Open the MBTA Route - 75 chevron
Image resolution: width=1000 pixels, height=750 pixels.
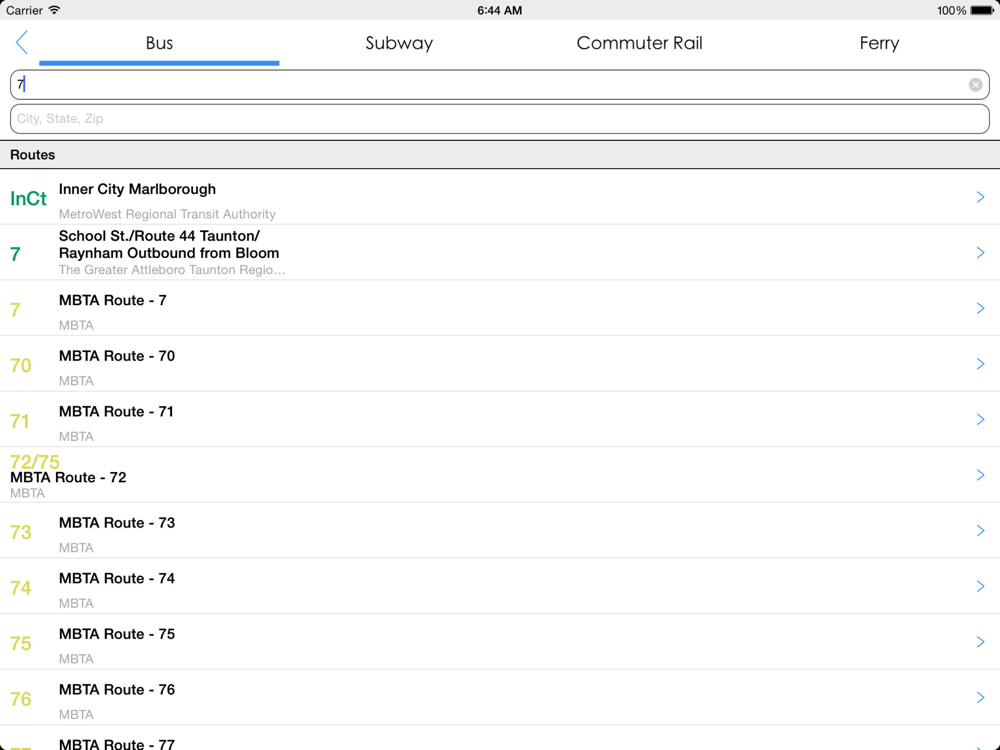[980, 642]
